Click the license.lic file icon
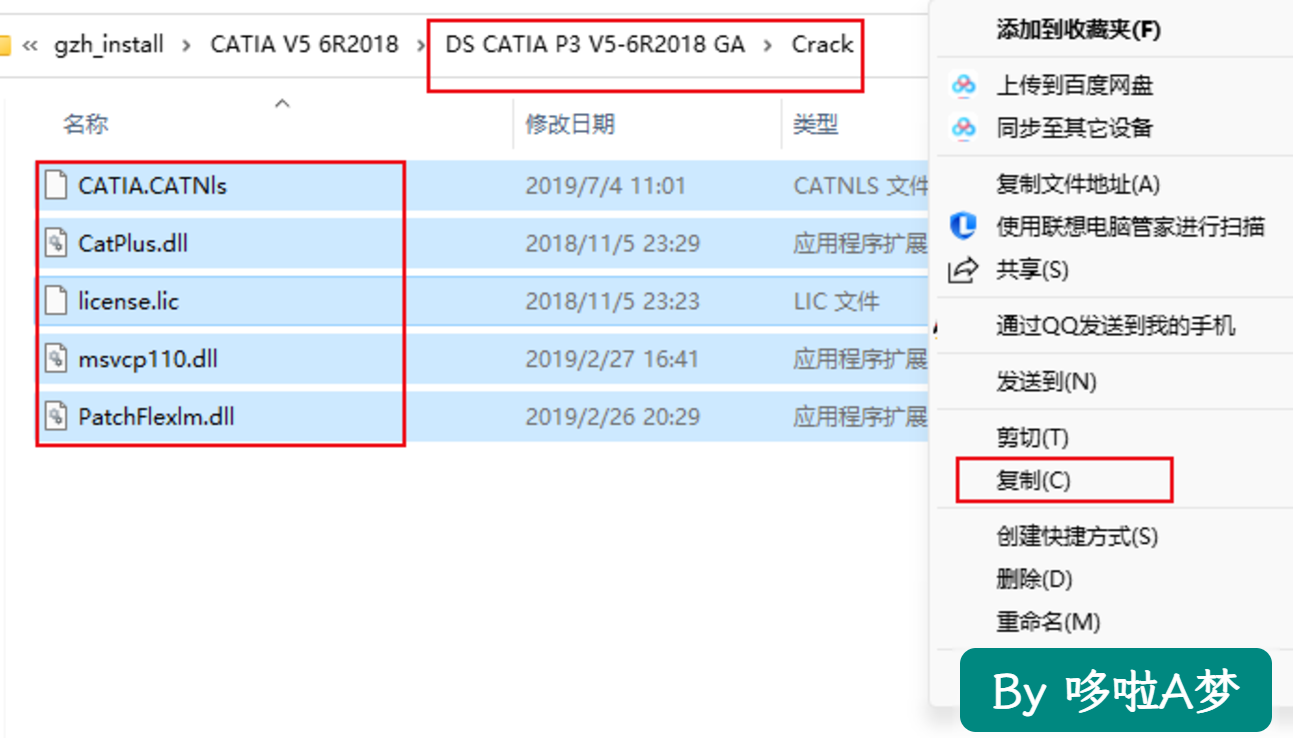1293x738 pixels. [x=56, y=301]
